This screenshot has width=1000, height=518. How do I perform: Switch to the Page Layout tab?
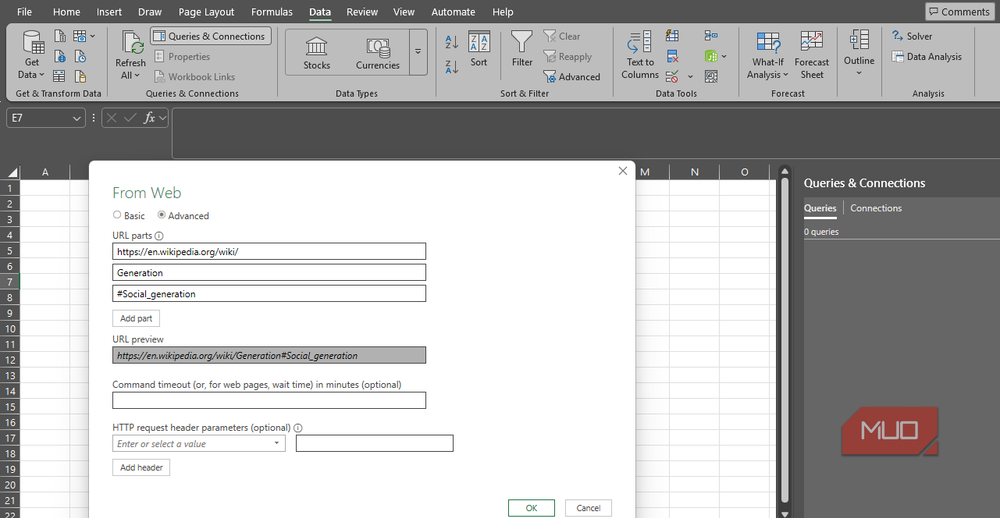(x=206, y=11)
